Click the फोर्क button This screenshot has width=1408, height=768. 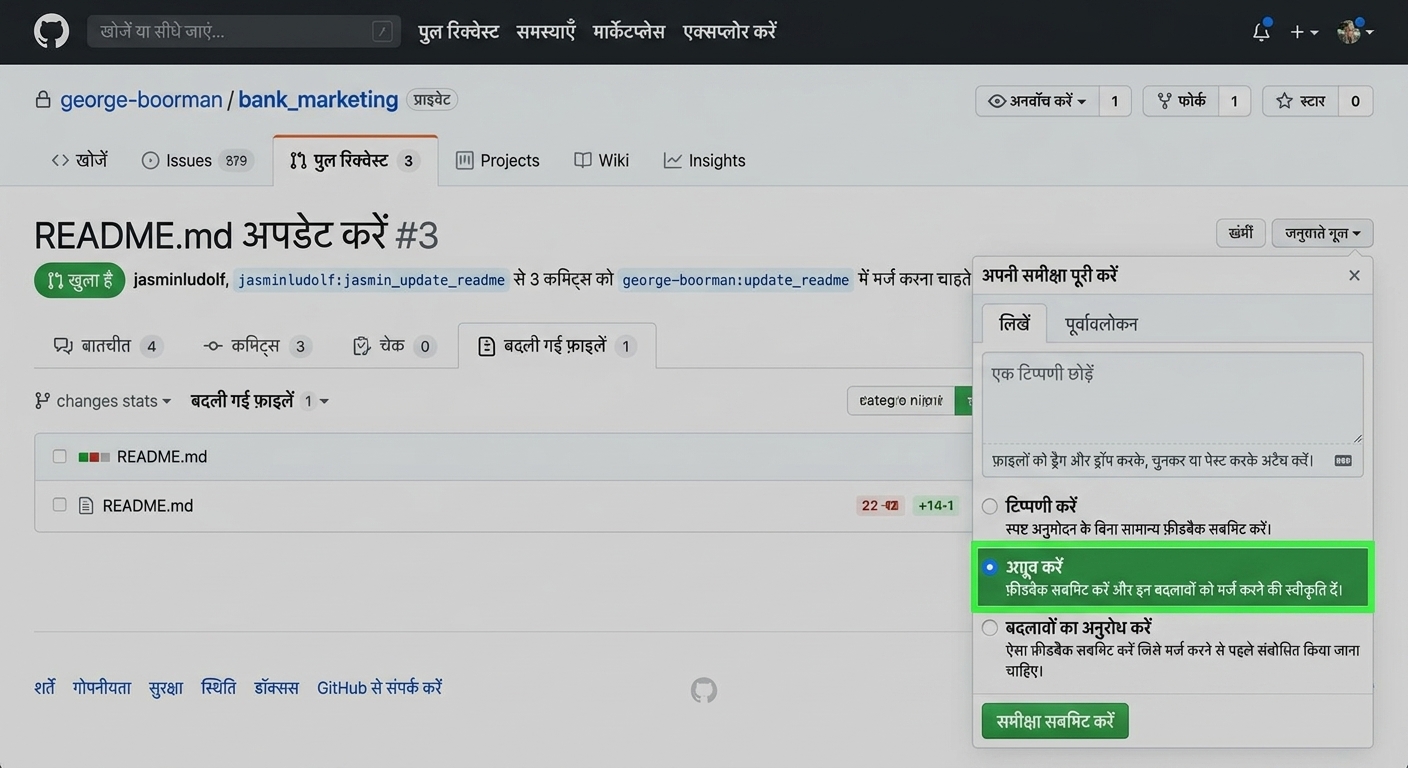pyautogui.click(x=1181, y=101)
